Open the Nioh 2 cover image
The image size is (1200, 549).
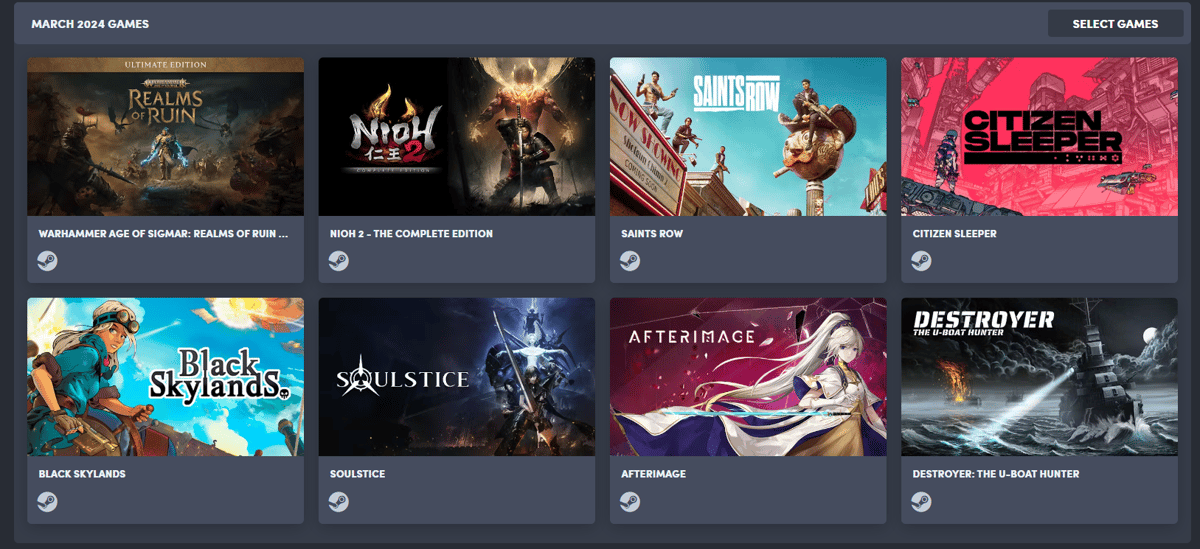tap(457, 136)
